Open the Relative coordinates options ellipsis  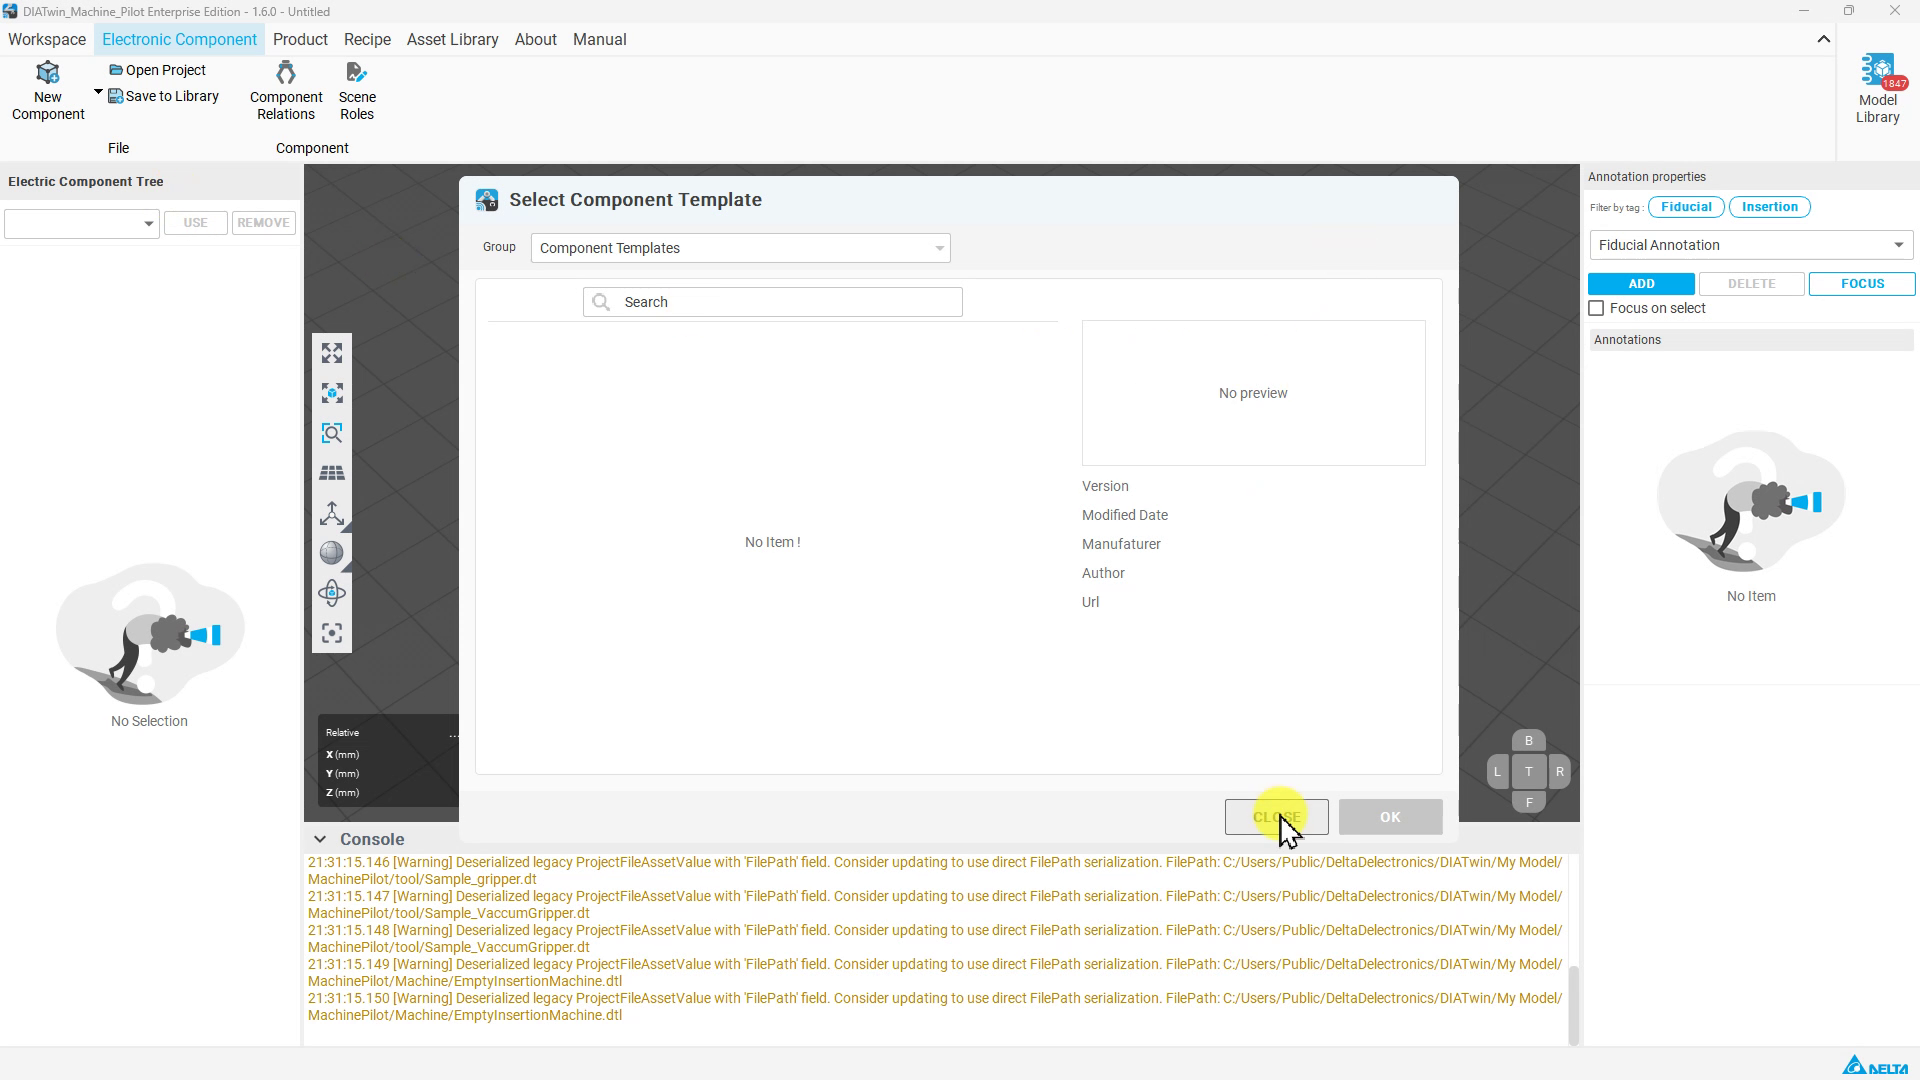pyautogui.click(x=454, y=735)
